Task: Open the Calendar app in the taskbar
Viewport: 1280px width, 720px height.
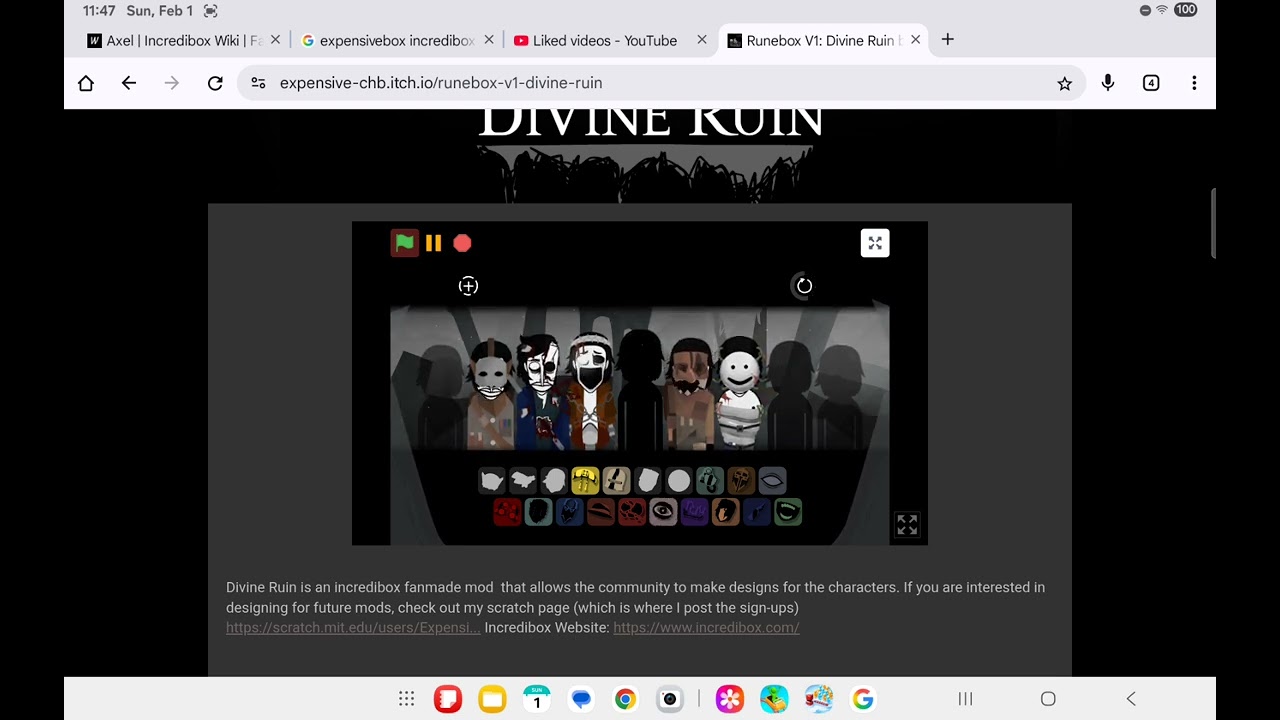Action: [537, 699]
